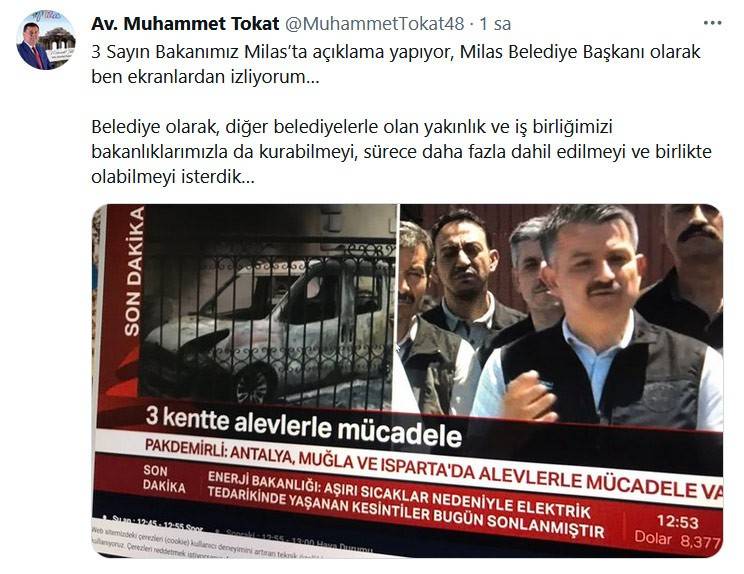Click the @MuhammetTokat48 handle
The height and width of the screenshot is (574, 744).
[x=374, y=24]
